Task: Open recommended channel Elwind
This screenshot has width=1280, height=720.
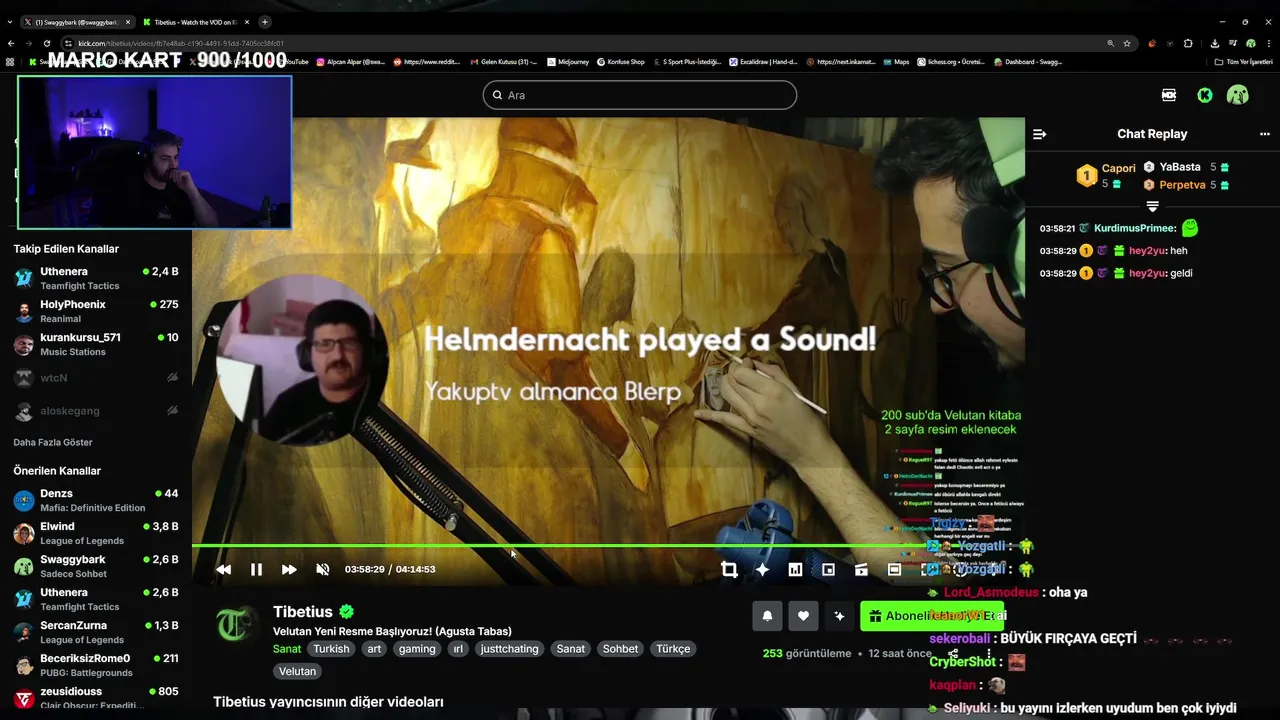Action: click(x=96, y=533)
